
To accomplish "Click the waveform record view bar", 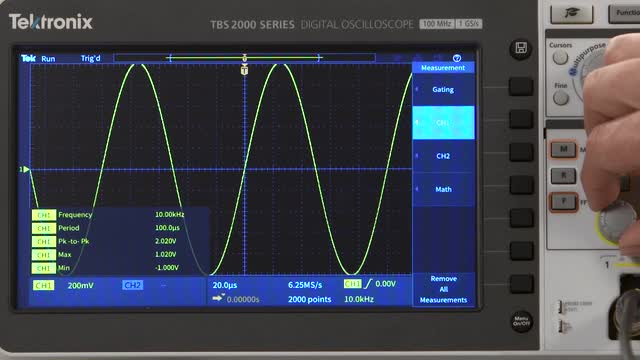I will pyautogui.click(x=244, y=58).
